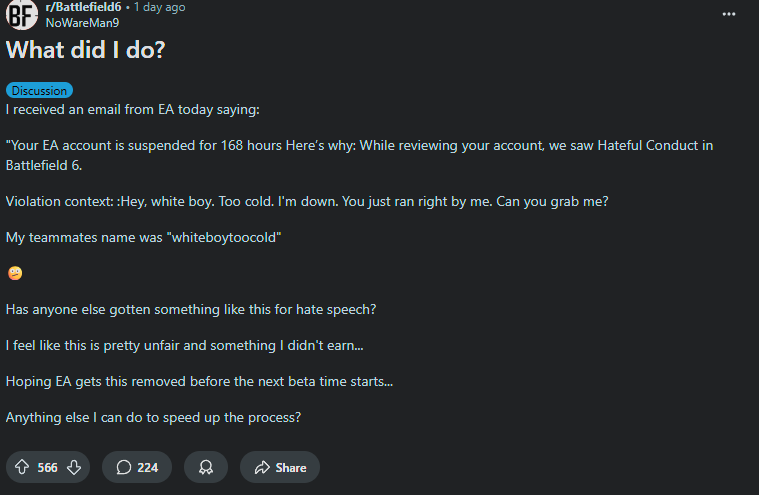Open the r/Battlefield6 subreddit link

pyautogui.click(x=83, y=7)
